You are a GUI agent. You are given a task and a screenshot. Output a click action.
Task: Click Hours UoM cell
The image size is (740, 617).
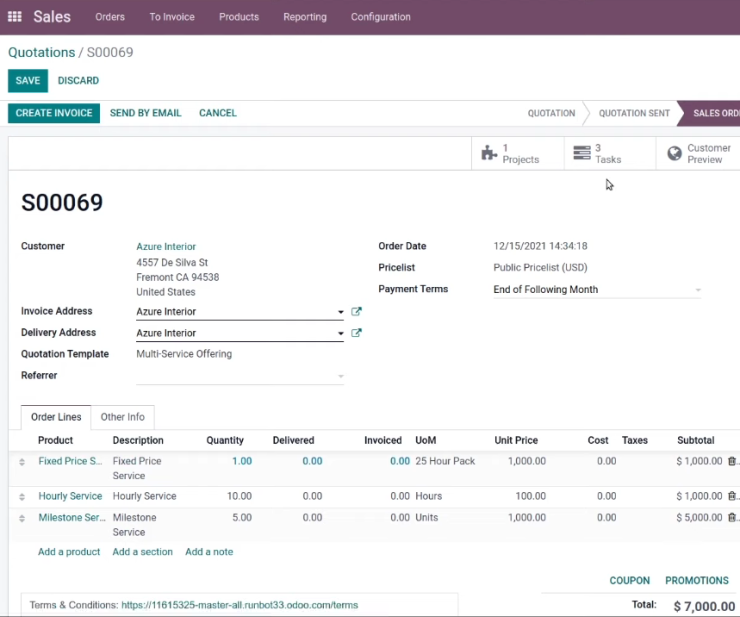click(x=429, y=496)
